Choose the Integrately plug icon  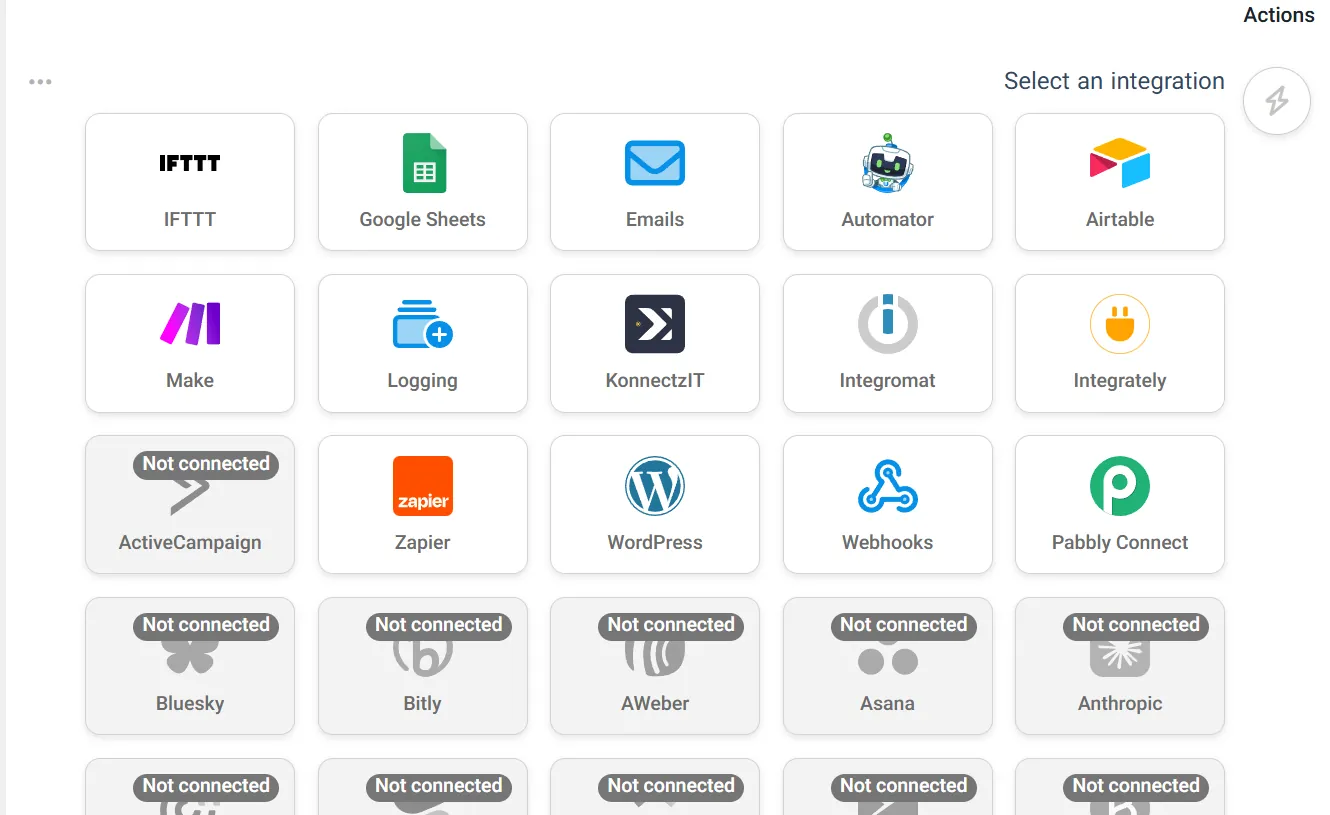[x=1120, y=325]
